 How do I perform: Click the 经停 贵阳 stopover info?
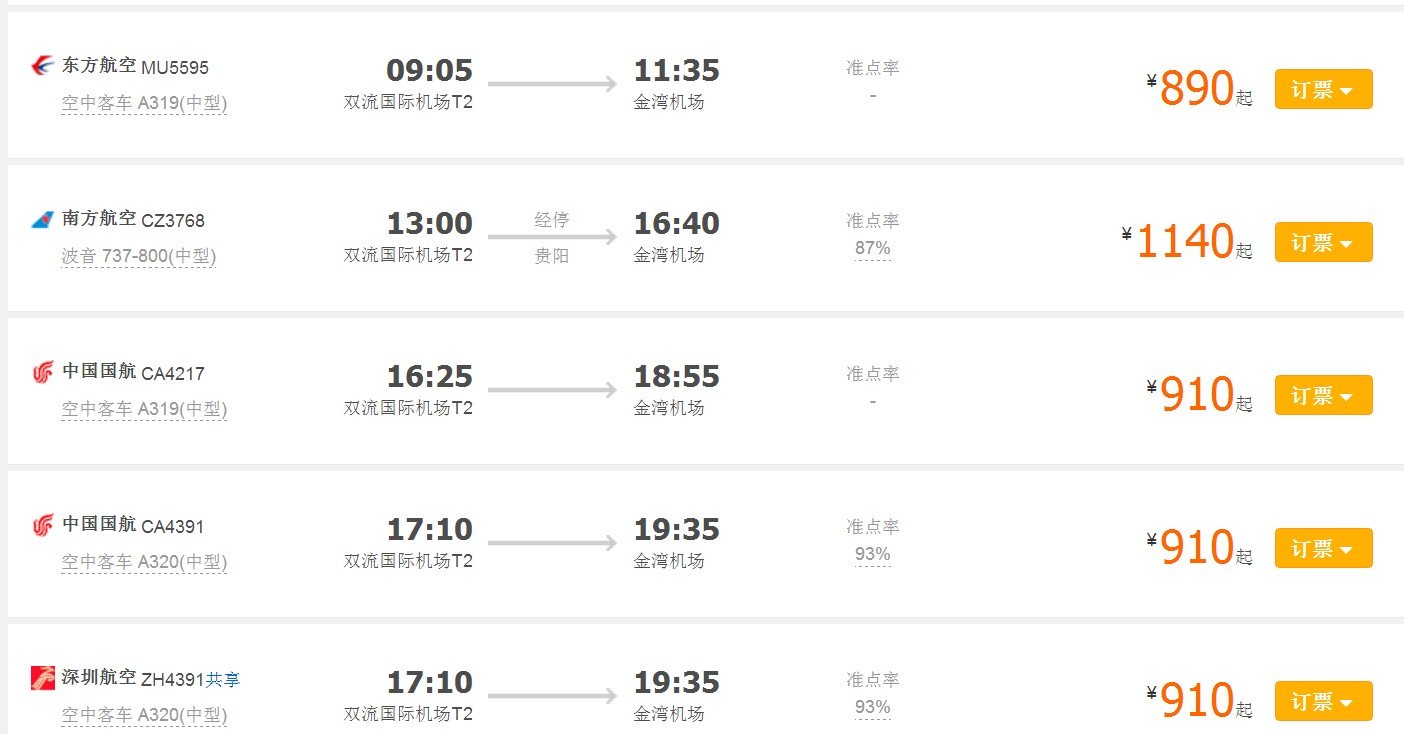point(552,238)
